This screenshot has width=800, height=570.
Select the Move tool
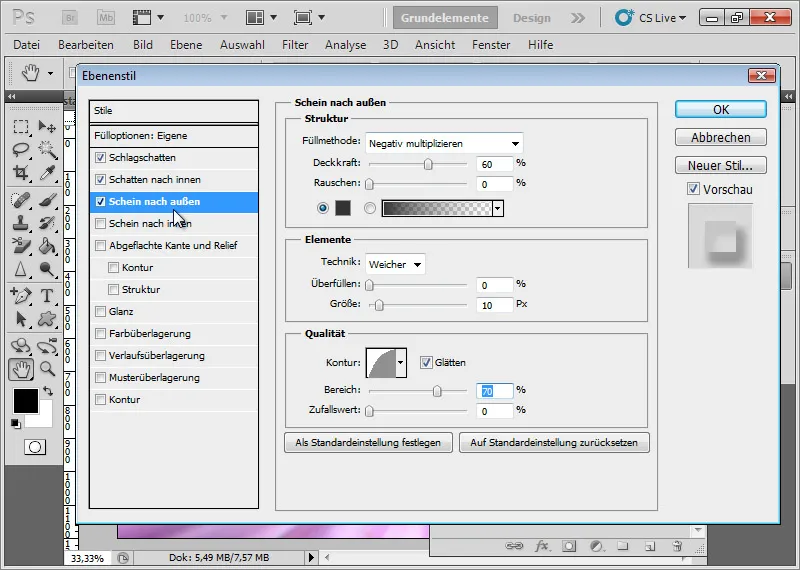pyautogui.click(x=47, y=127)
